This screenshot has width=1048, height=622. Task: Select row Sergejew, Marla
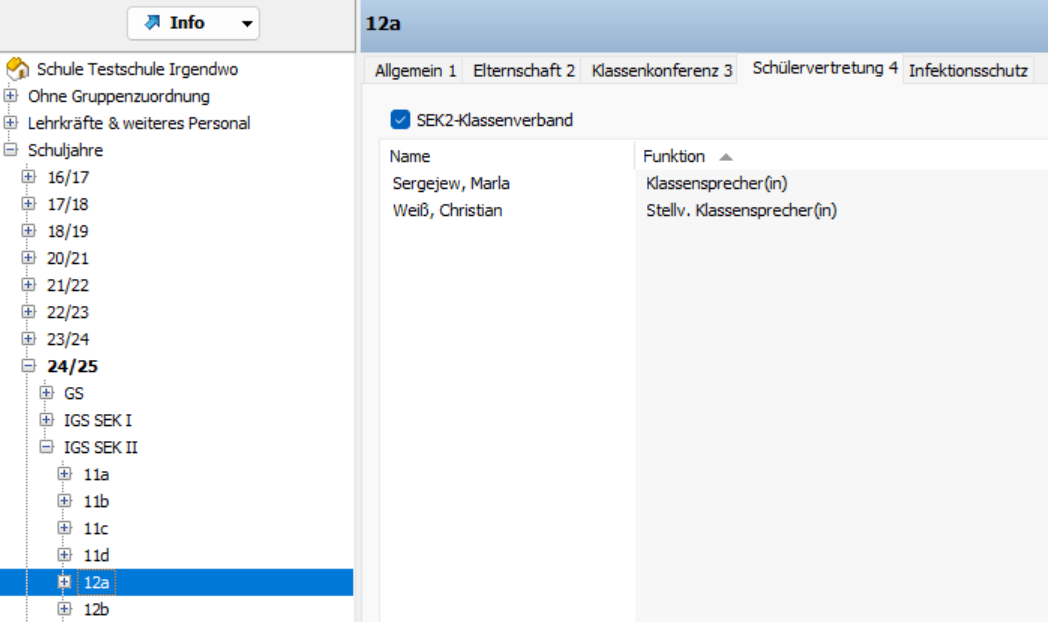click(x=450, y=184)
